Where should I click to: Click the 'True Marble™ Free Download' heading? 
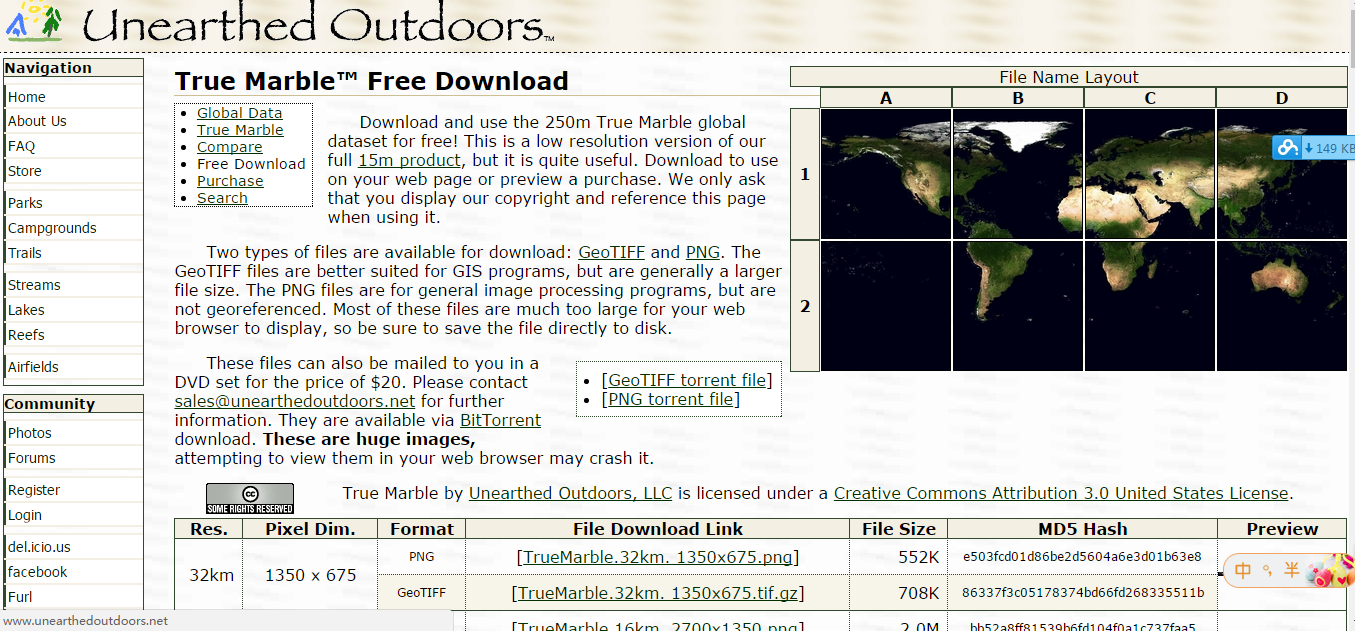372,81
